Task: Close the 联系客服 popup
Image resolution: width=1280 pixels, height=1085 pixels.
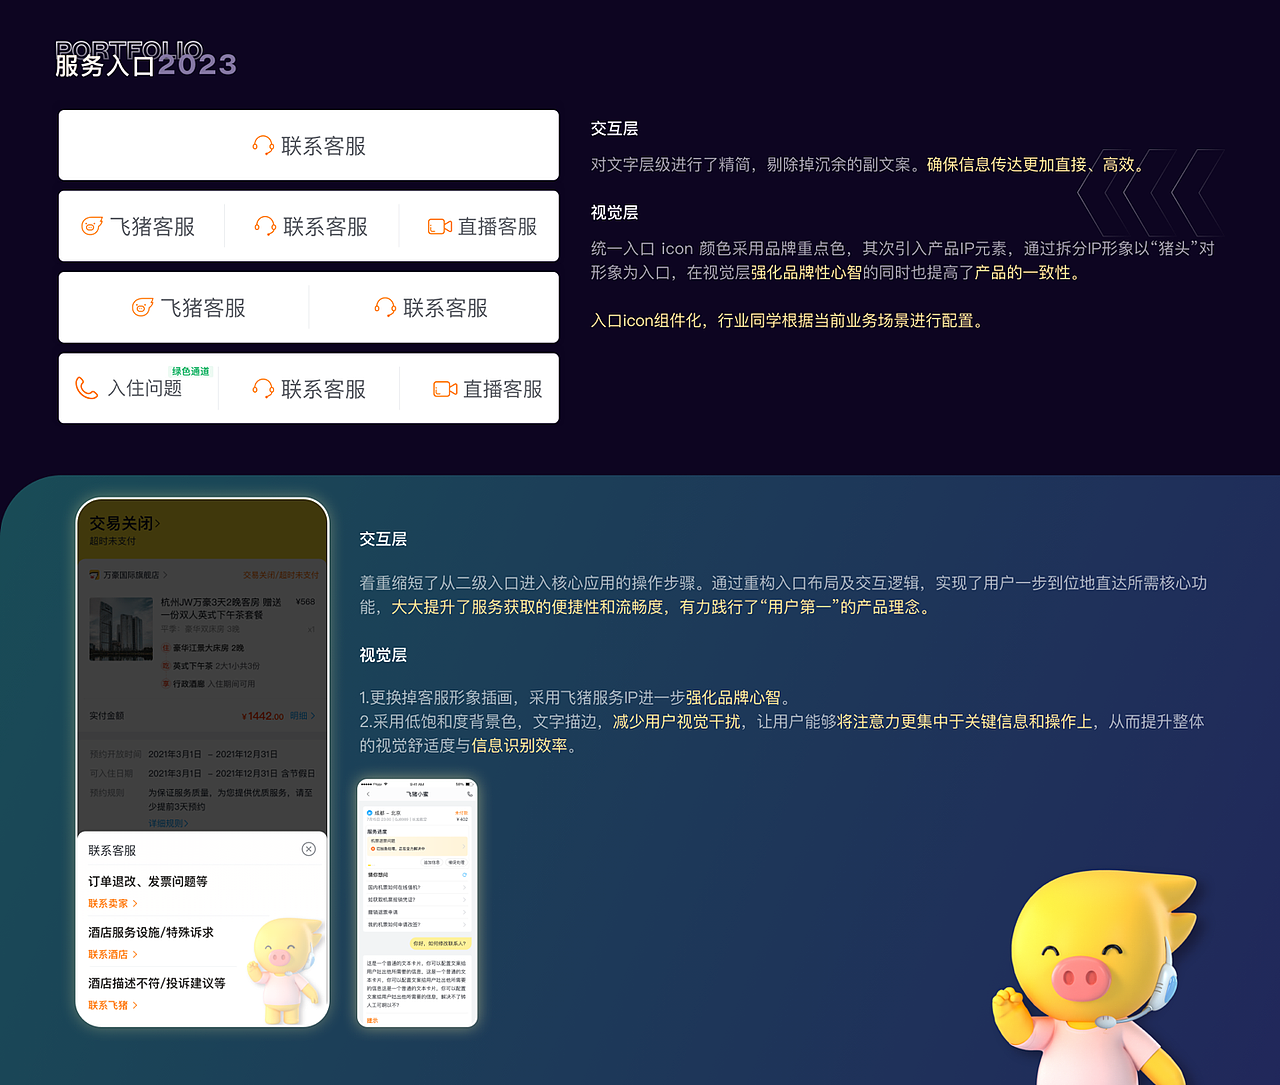Action: pos(308,849)
